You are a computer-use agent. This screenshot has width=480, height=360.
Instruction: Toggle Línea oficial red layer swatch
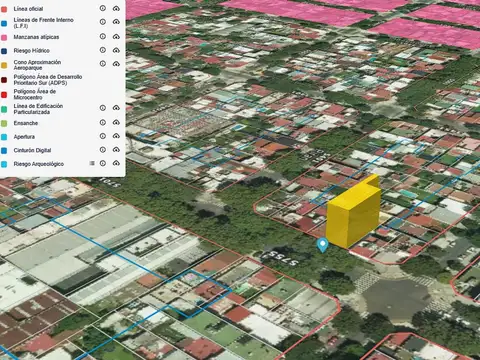click(4, 9)
